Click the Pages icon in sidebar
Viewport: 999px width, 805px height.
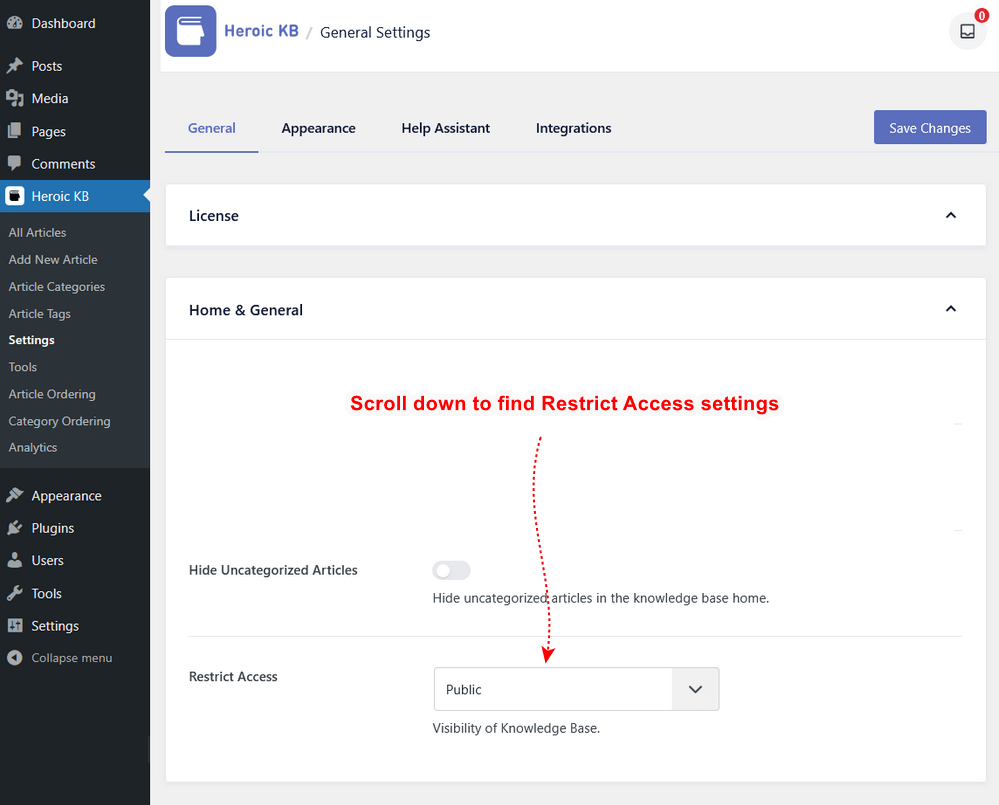tap(15, 131)
